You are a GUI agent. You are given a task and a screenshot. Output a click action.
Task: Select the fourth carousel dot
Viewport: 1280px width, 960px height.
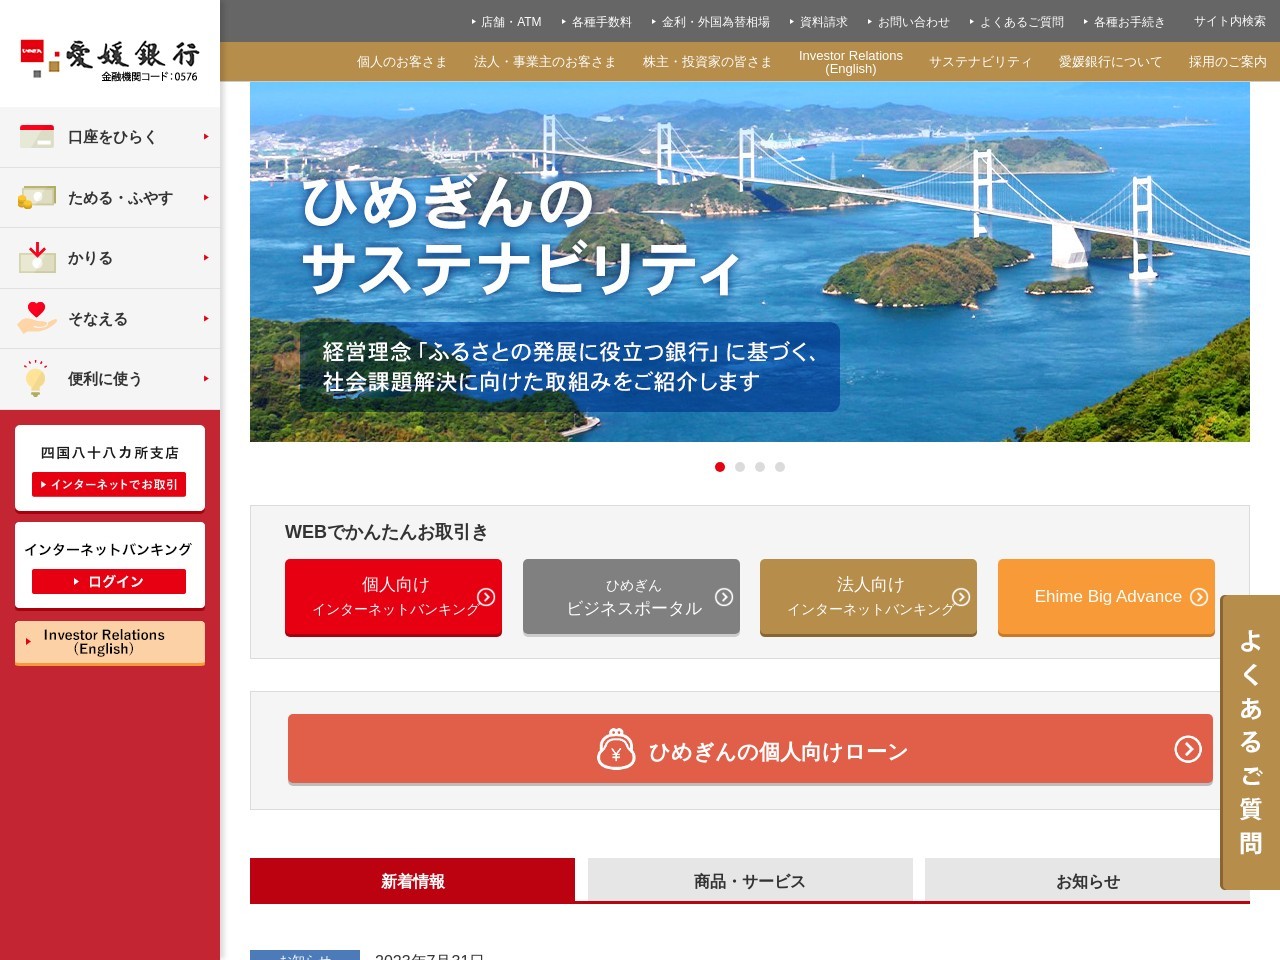point(780,467)
